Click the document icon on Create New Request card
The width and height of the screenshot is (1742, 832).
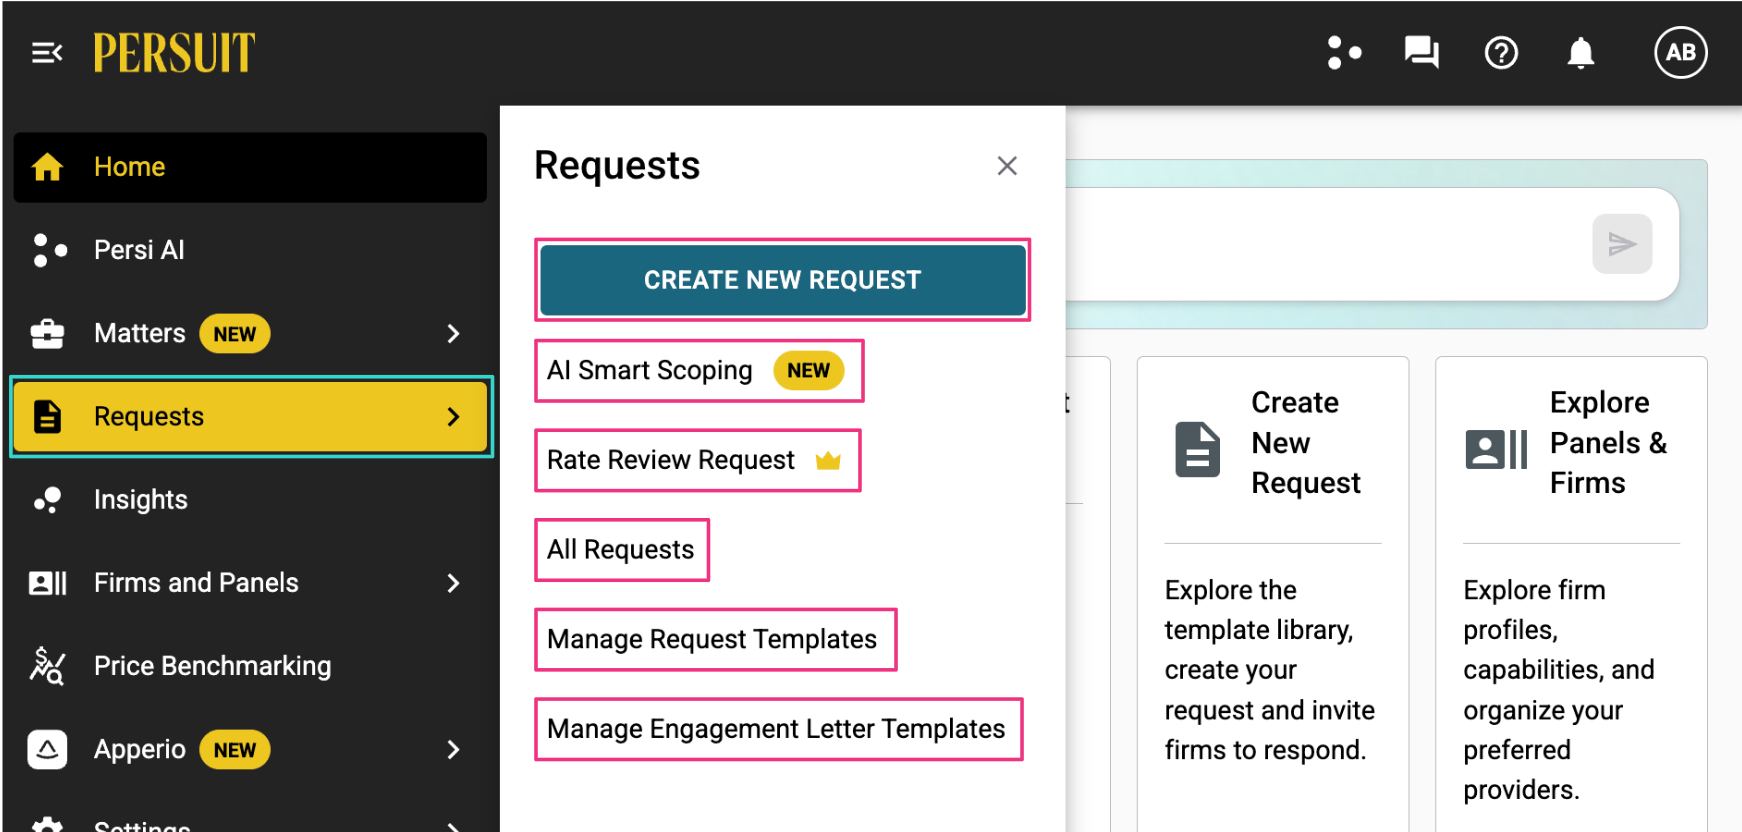[1197, 450]
